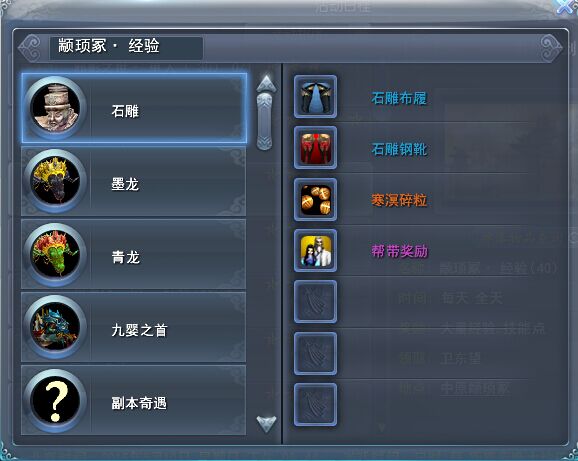Click the 石雕布履 item name link

click(399, 98)
